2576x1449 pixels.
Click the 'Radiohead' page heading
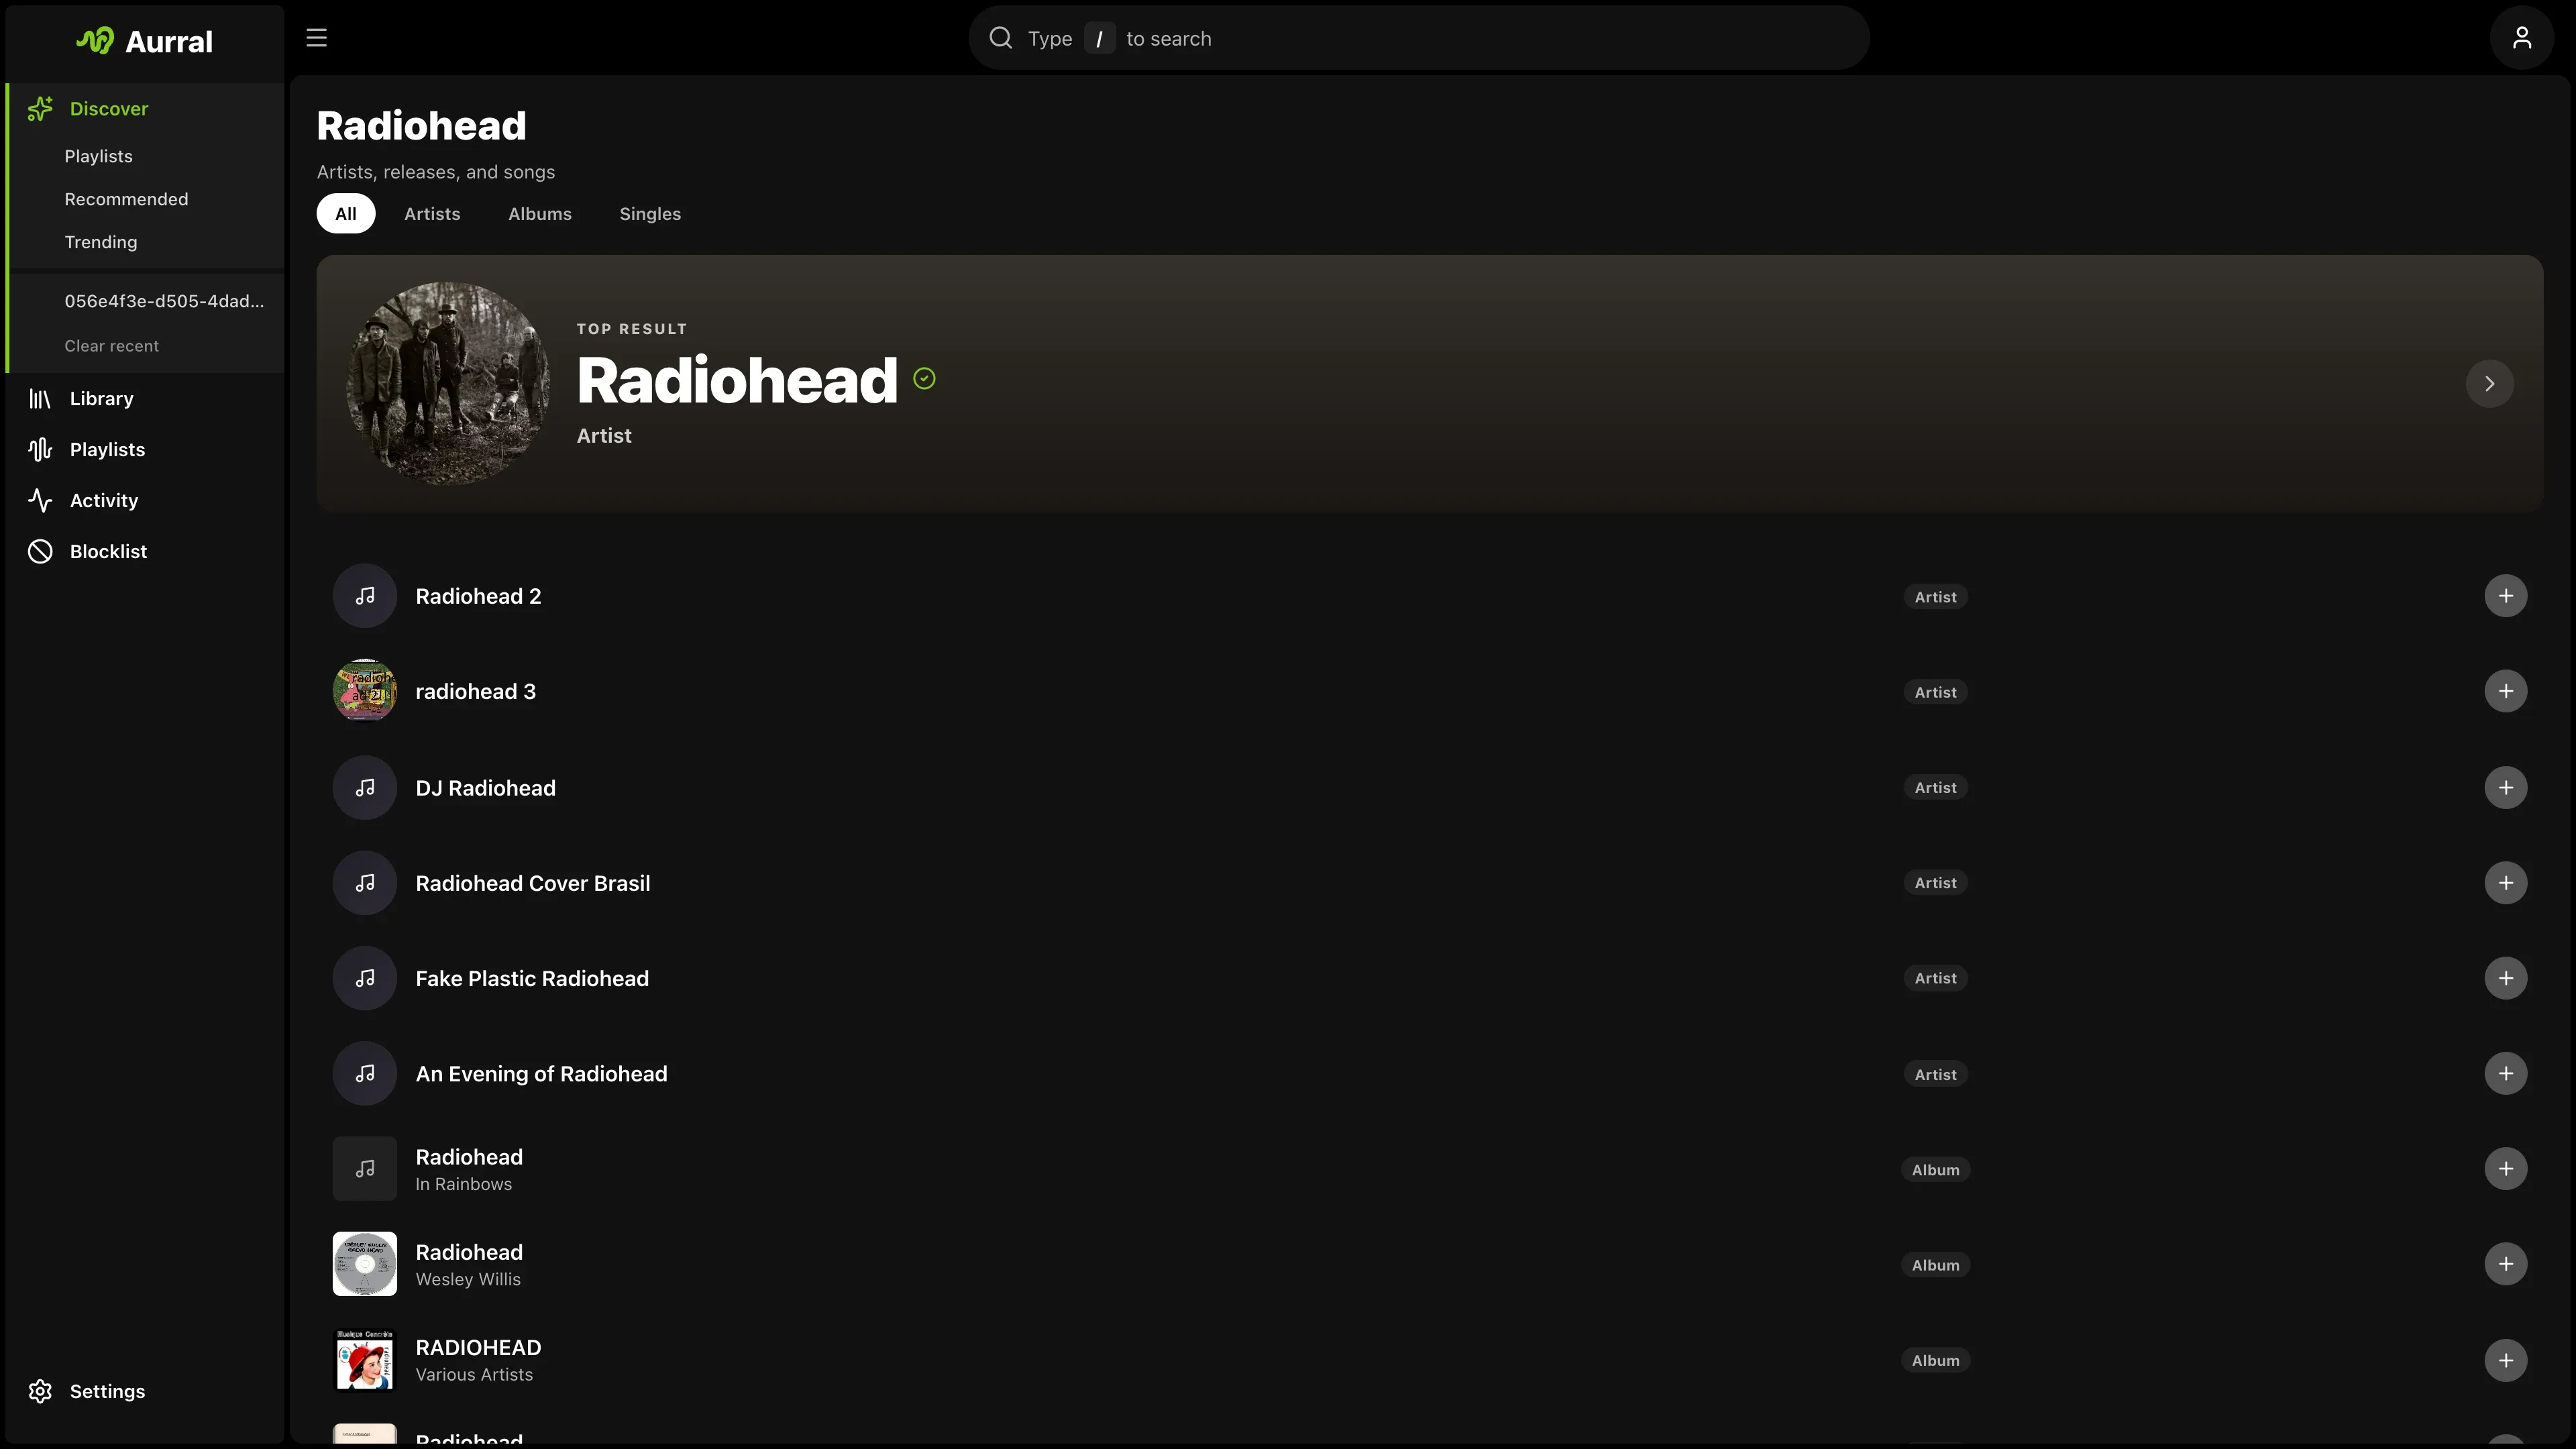pyautogui.click(x=422, y=126)
